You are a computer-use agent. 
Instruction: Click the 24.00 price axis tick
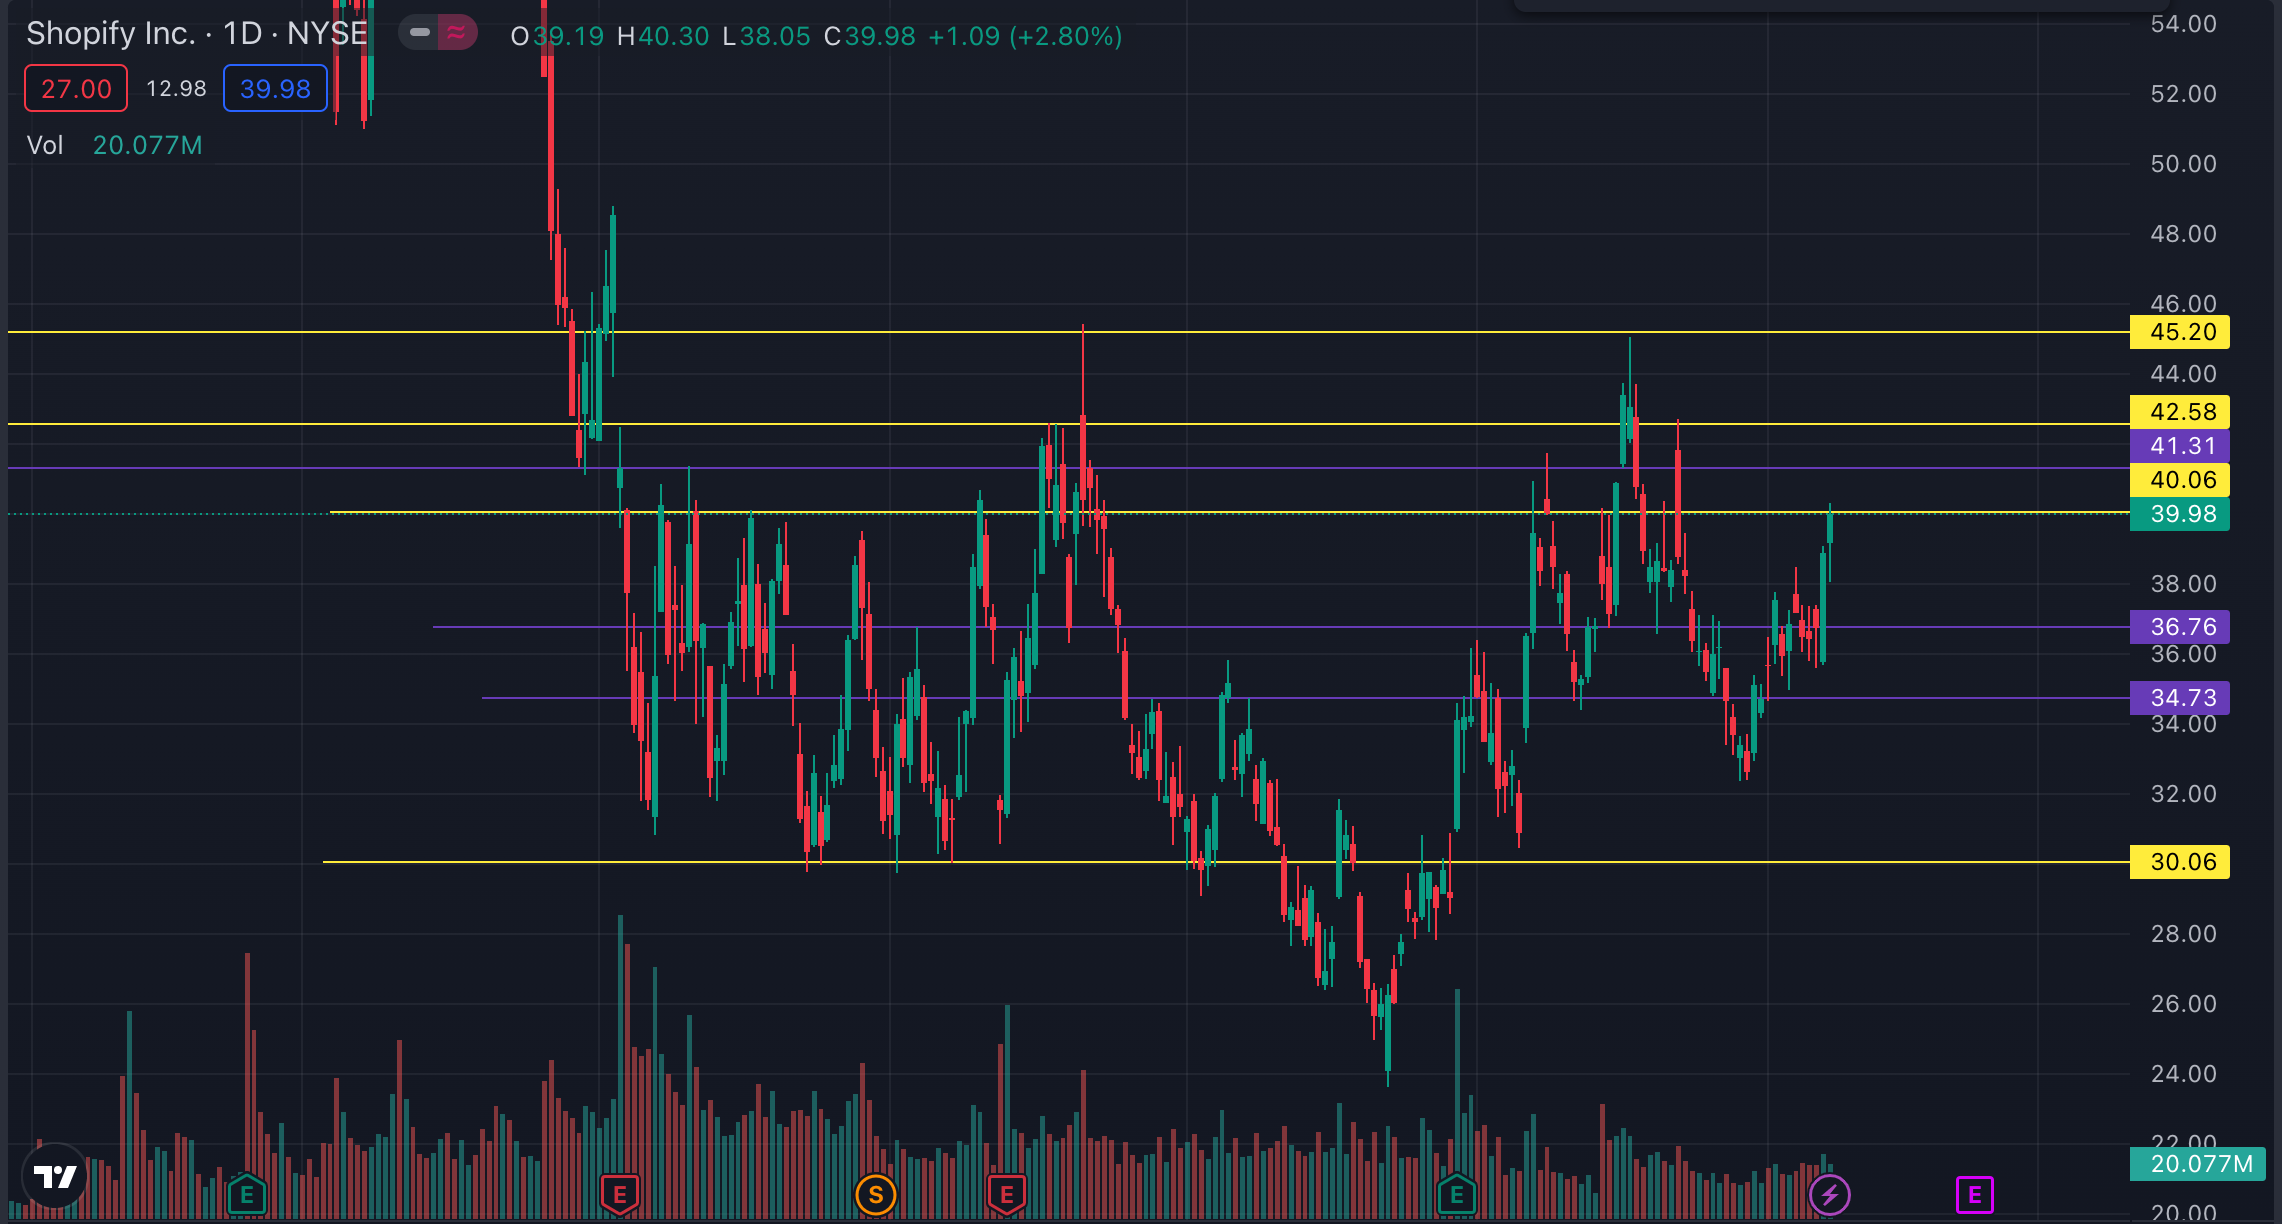pos(2183,1074)
